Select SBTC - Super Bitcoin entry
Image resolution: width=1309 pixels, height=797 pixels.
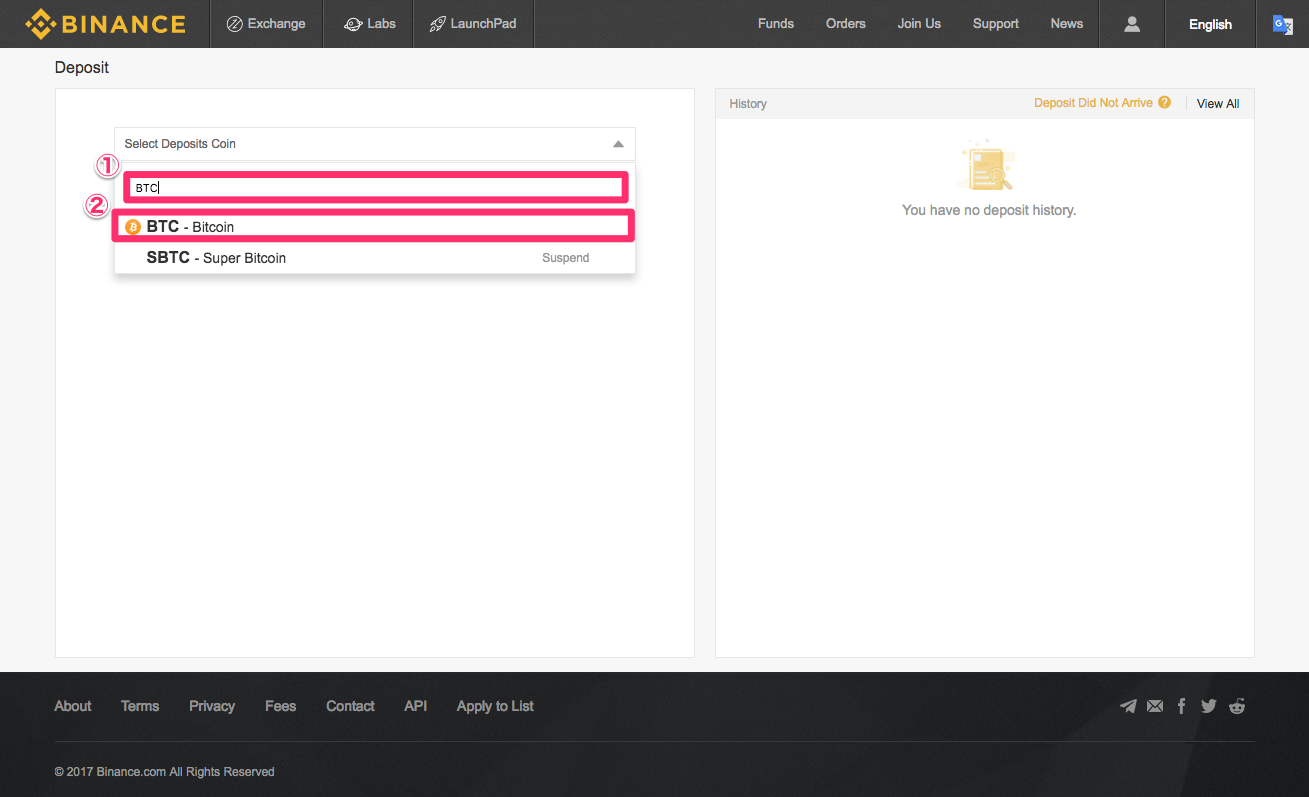click(x=374, y=258)
